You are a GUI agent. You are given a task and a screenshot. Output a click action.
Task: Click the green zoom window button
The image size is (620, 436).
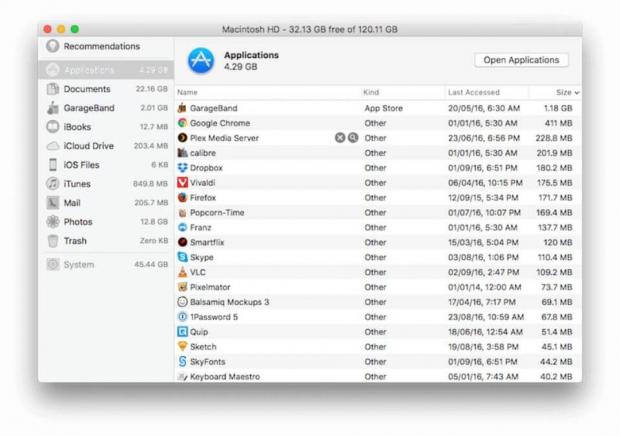point(75,30)
